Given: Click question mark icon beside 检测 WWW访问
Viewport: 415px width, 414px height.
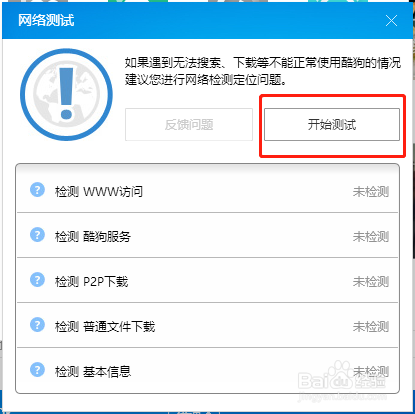Looking at the screenshot, I should click(x=37, y=190).
